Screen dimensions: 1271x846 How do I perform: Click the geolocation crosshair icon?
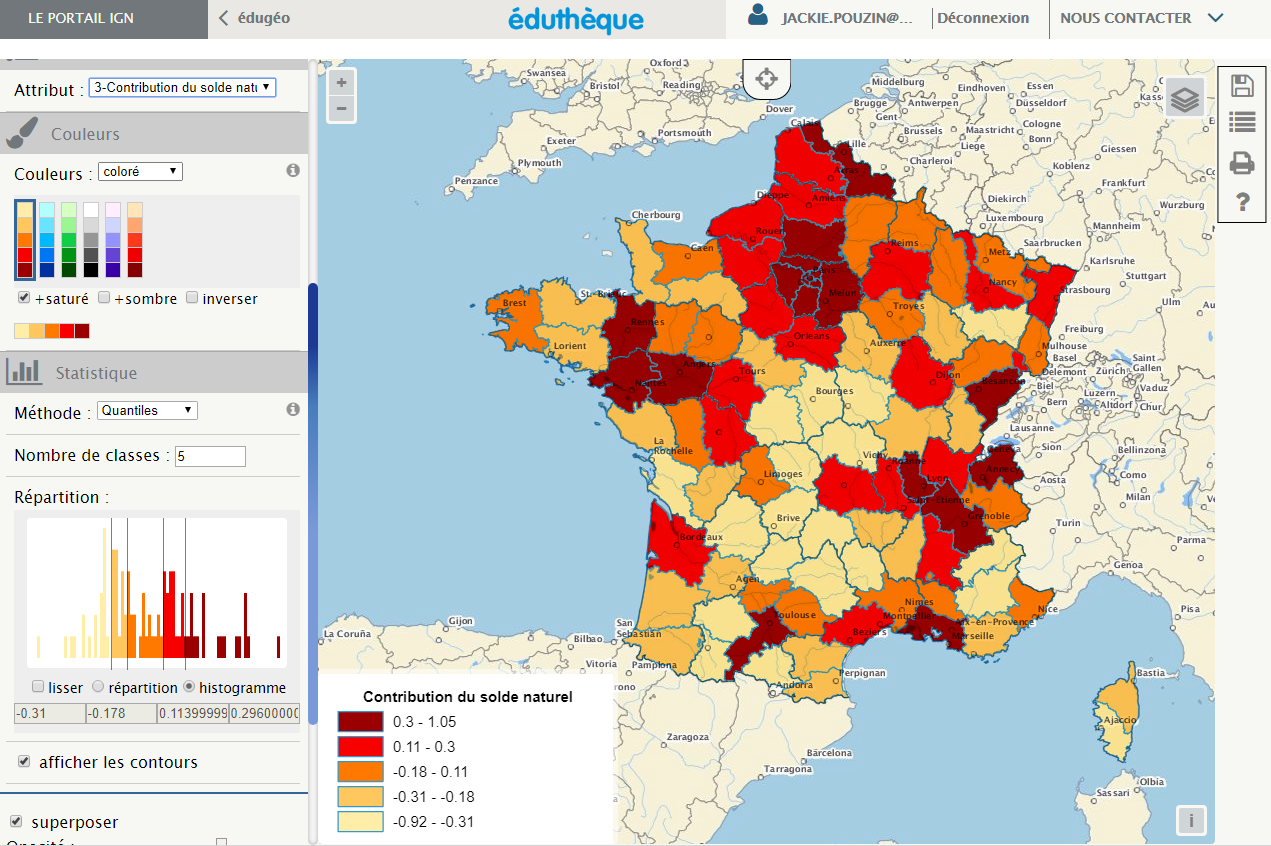[x=766, y=78]
